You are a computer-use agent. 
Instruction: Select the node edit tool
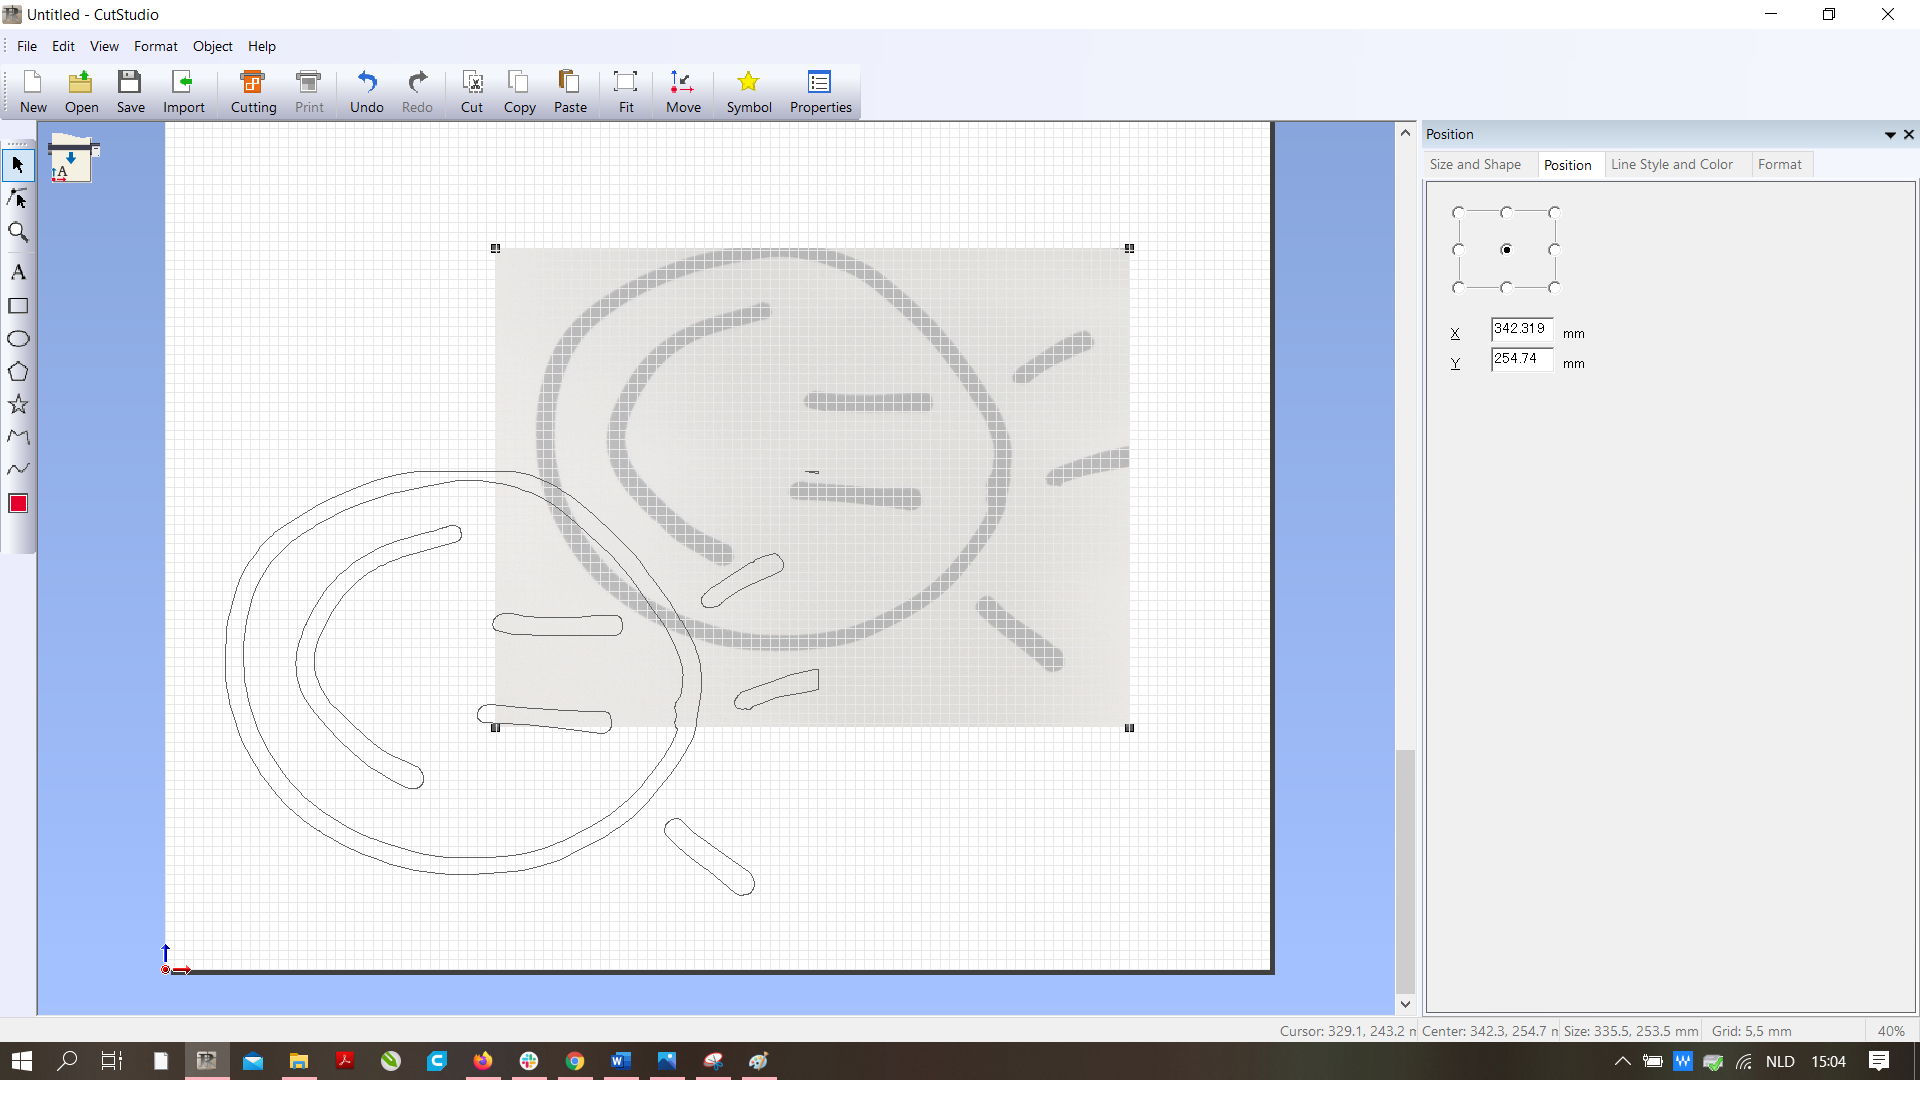(18, 199)
